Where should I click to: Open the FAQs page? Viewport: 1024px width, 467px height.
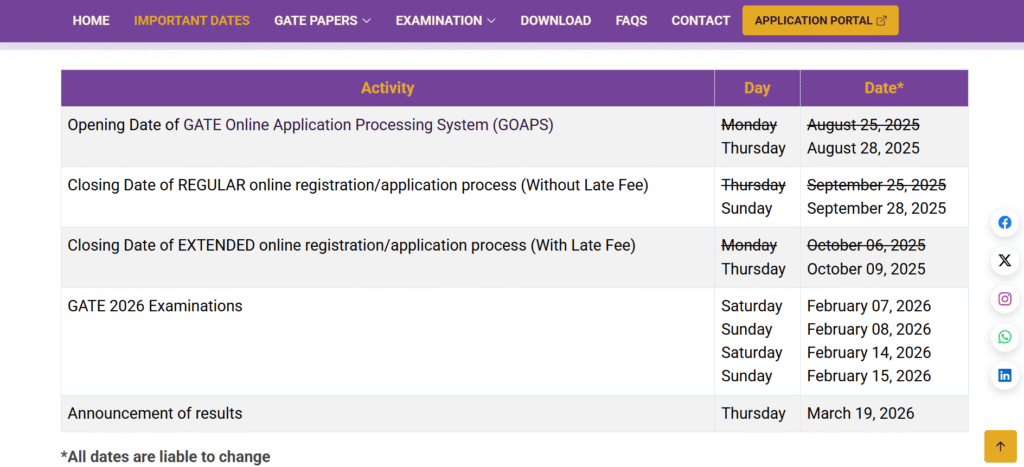click(x=631, y=21)
